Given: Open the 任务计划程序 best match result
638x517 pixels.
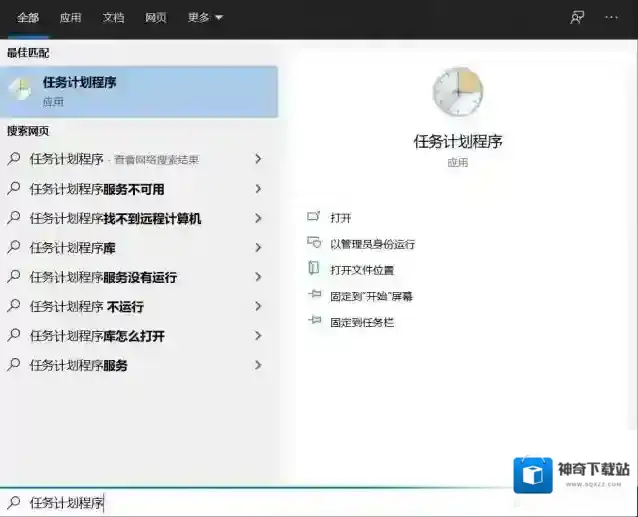Looking at the screenshot, I should (138, 91).
